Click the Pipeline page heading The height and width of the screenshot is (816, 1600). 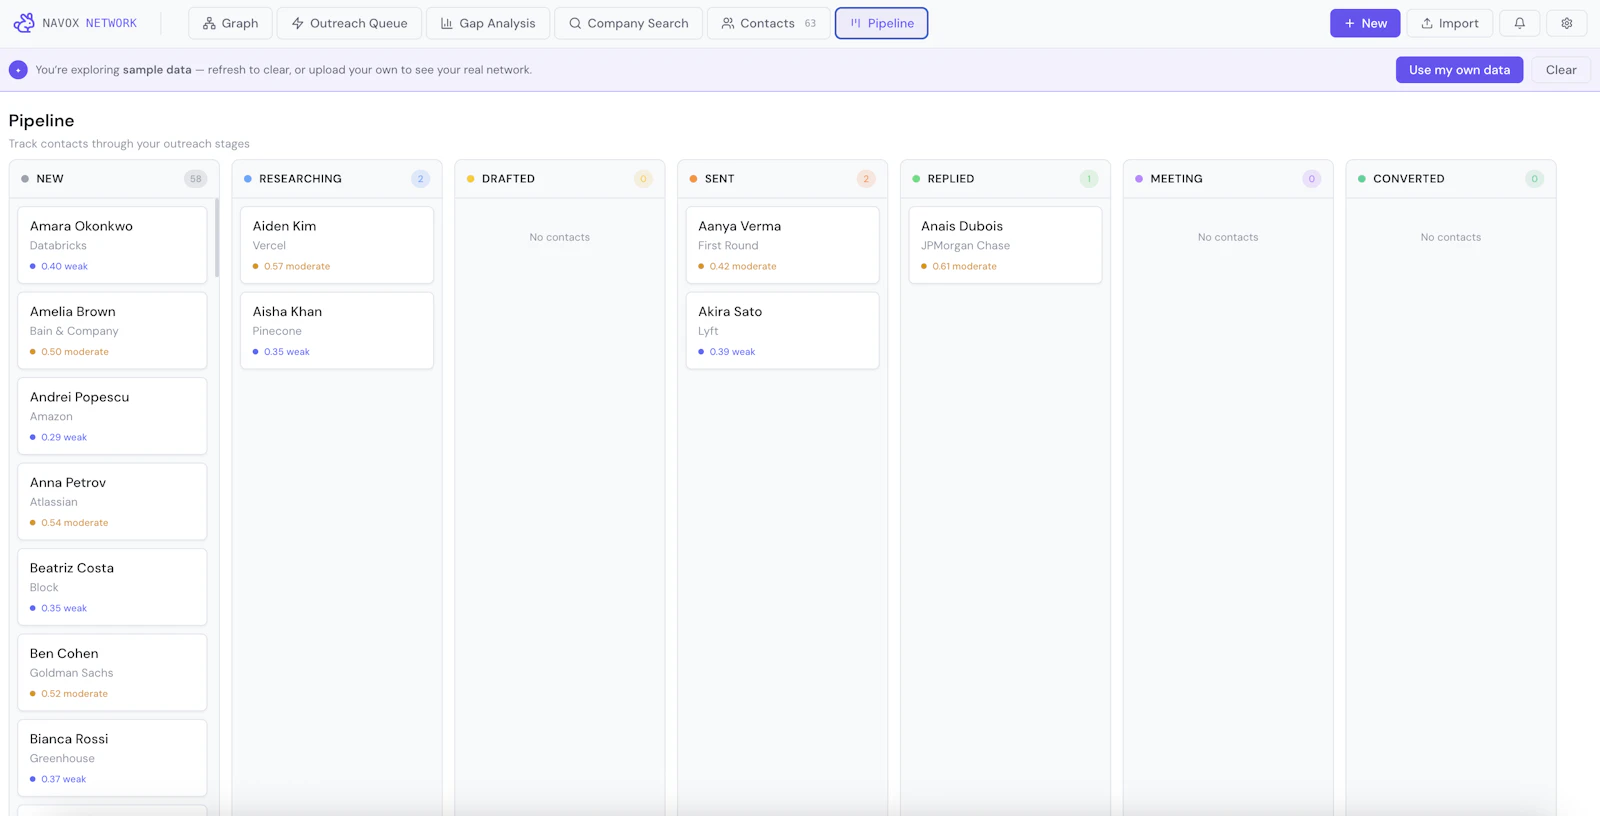(x=41, y=120)
